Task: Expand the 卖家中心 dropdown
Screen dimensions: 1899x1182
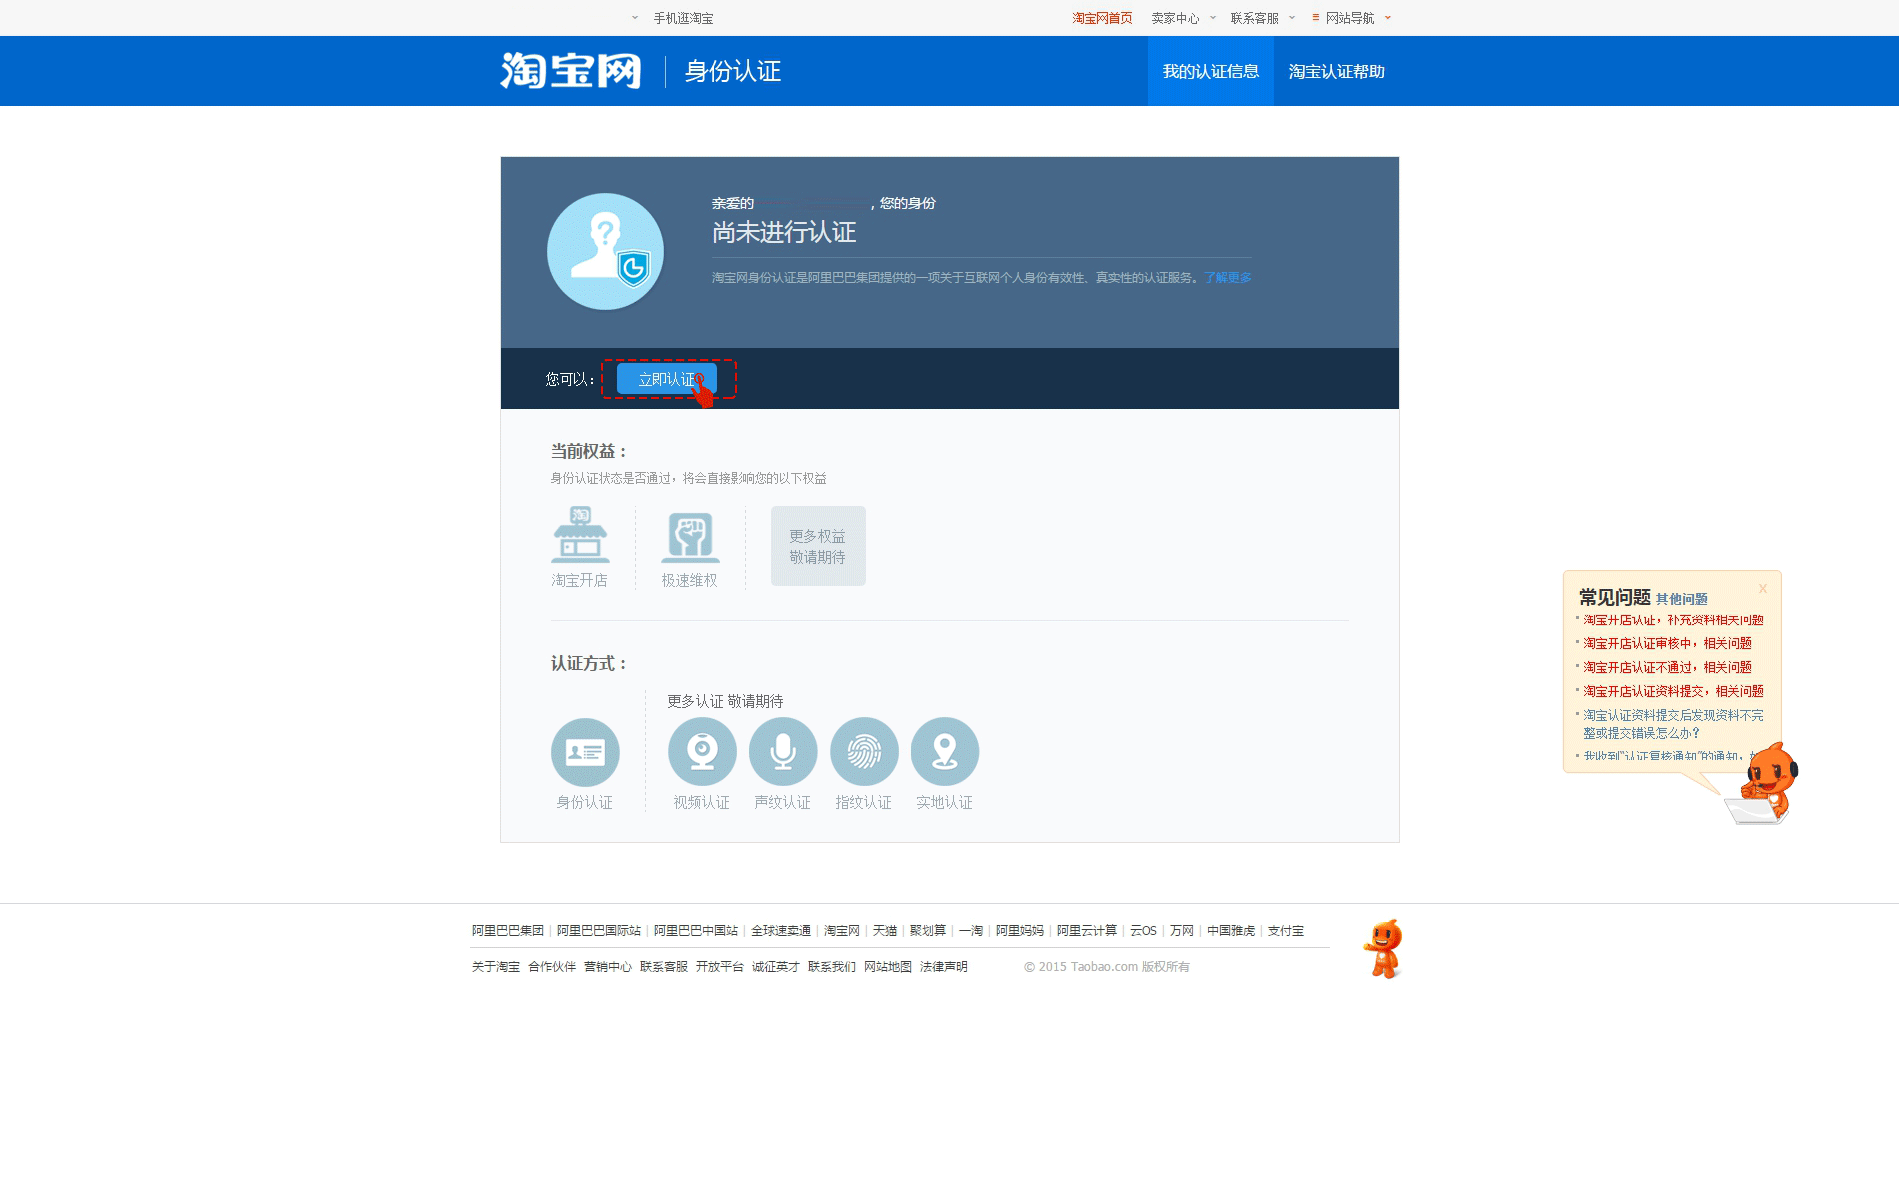Action: [1213, 18]
